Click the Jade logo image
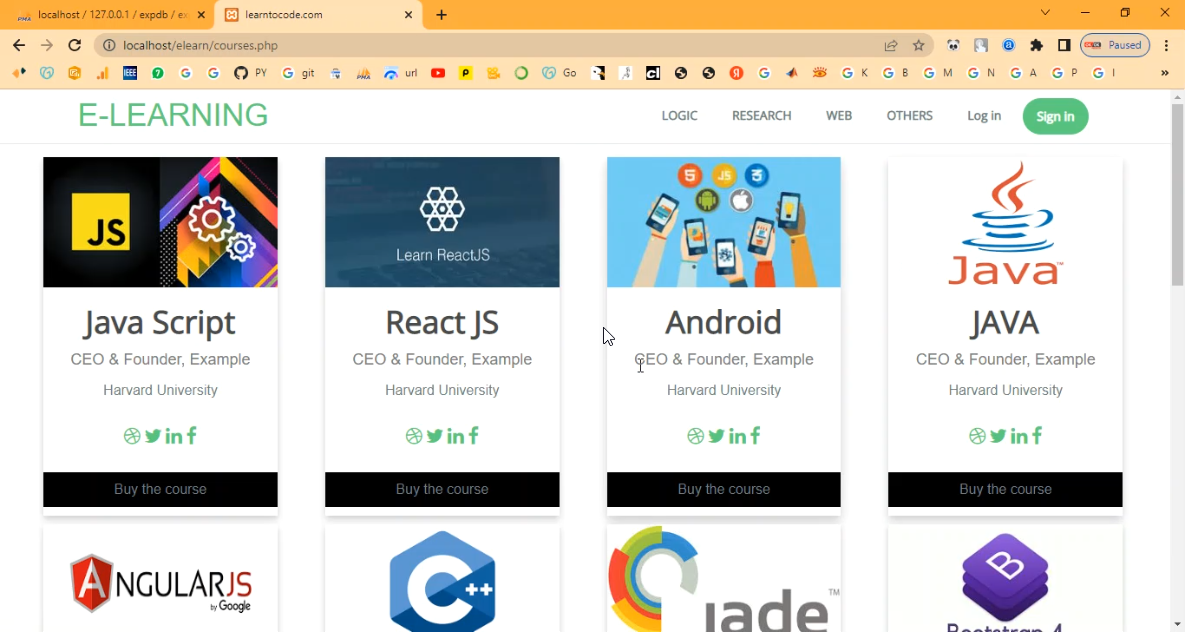Image resolution: width=1185 pixels, height=632 pixels. [x=723, y=579]
